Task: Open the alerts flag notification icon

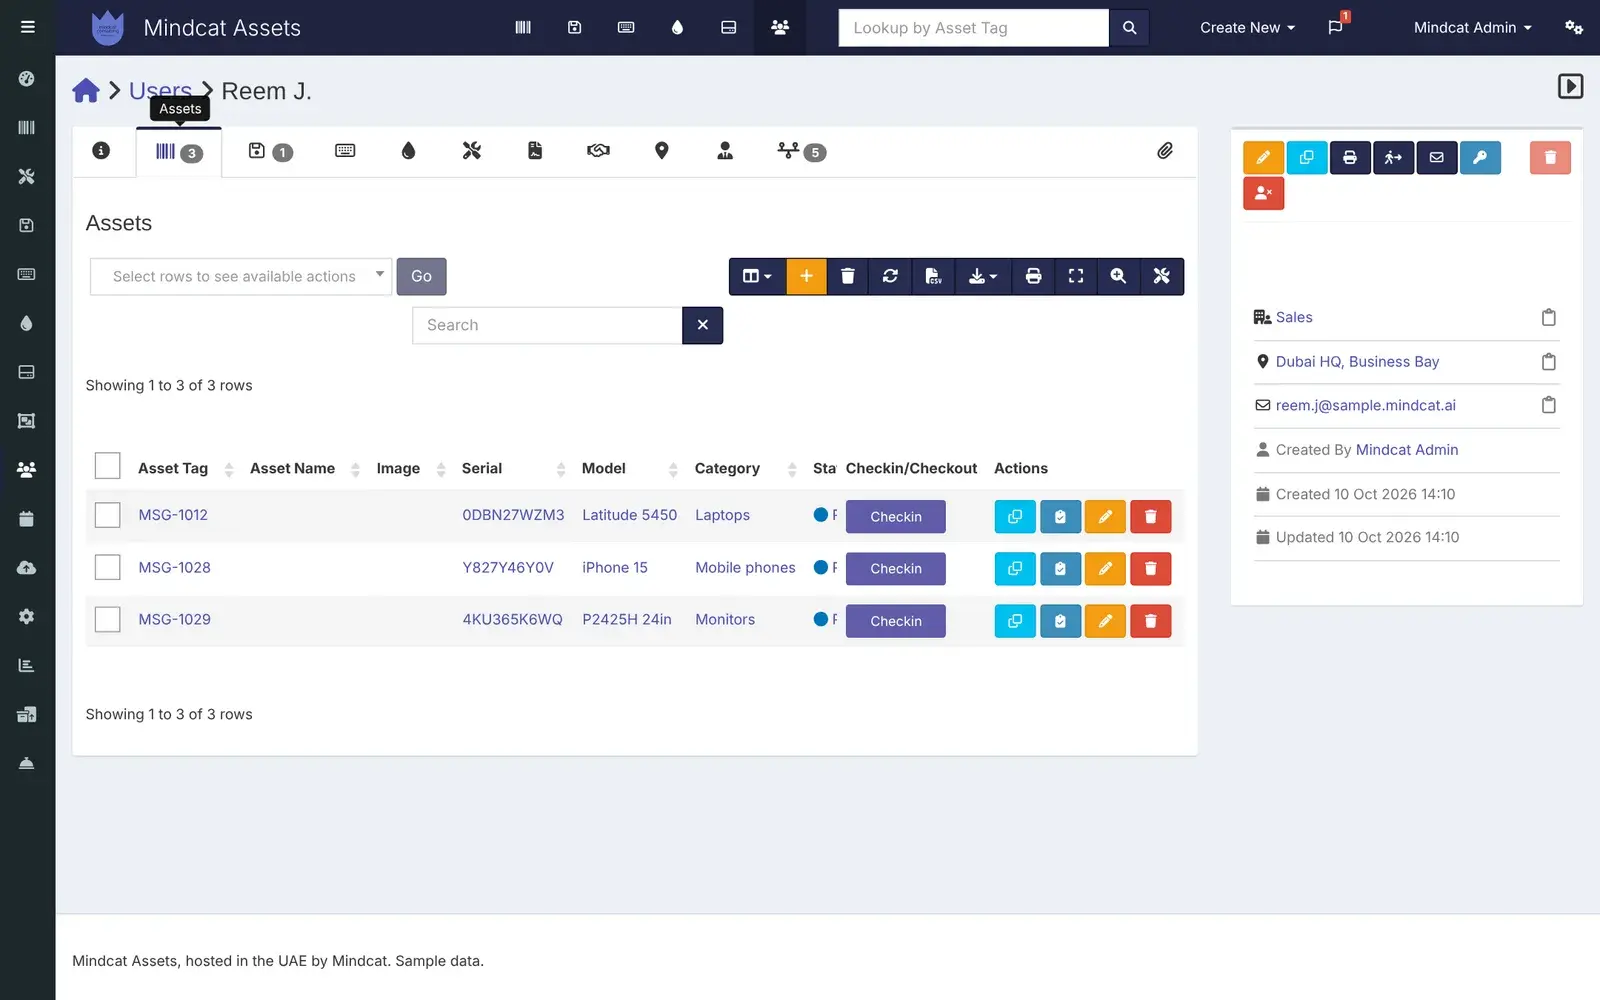Action: point(1335,27)
